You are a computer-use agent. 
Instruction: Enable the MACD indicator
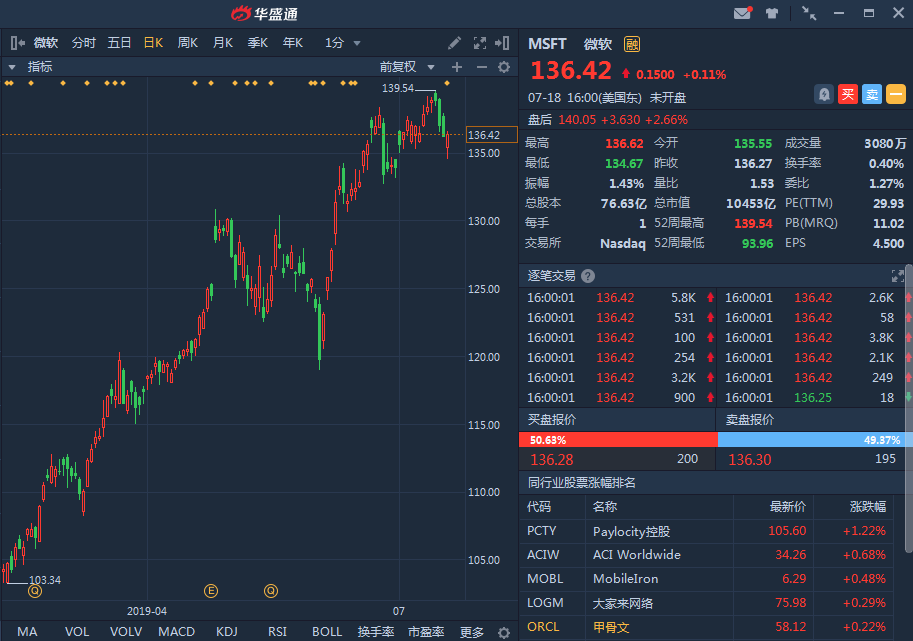pos(176,632)
